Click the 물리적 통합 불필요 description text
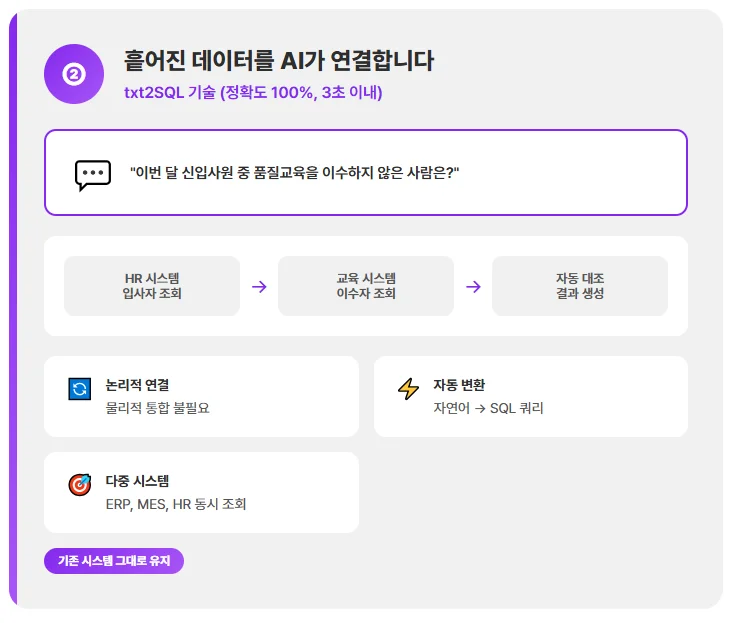This screenshot has height=623, width=736. click(x=157, y=408)
